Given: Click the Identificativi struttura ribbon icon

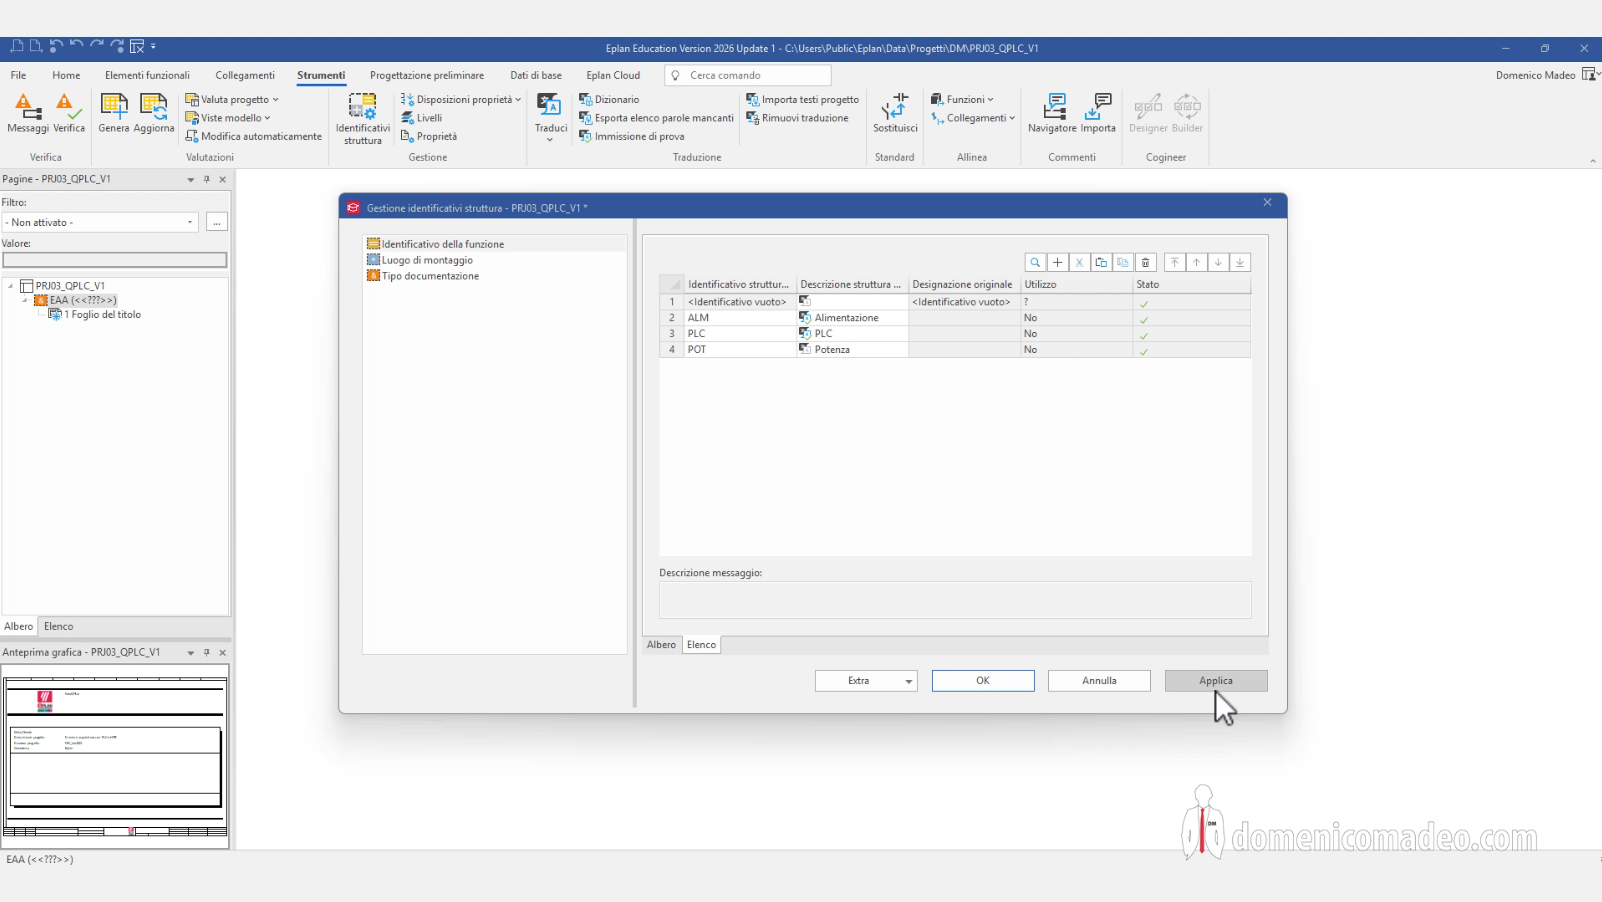Looking at the screenshot, I should coord(363,118).
